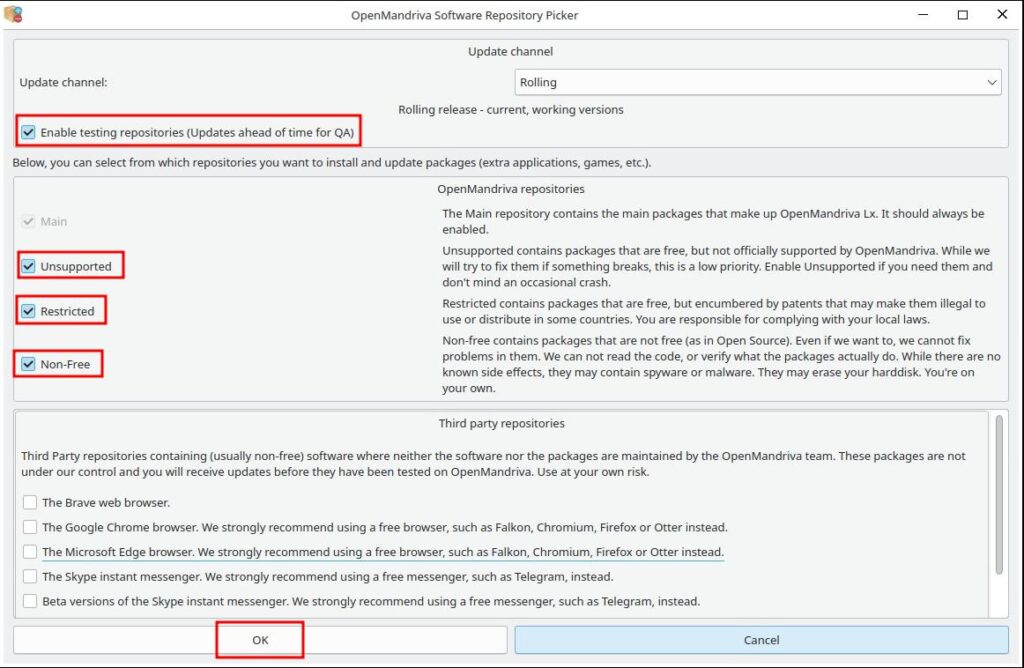The height and width of the screenshot is (668, 1024).
Task: Click the Cancel button
Action: [761, 640]
